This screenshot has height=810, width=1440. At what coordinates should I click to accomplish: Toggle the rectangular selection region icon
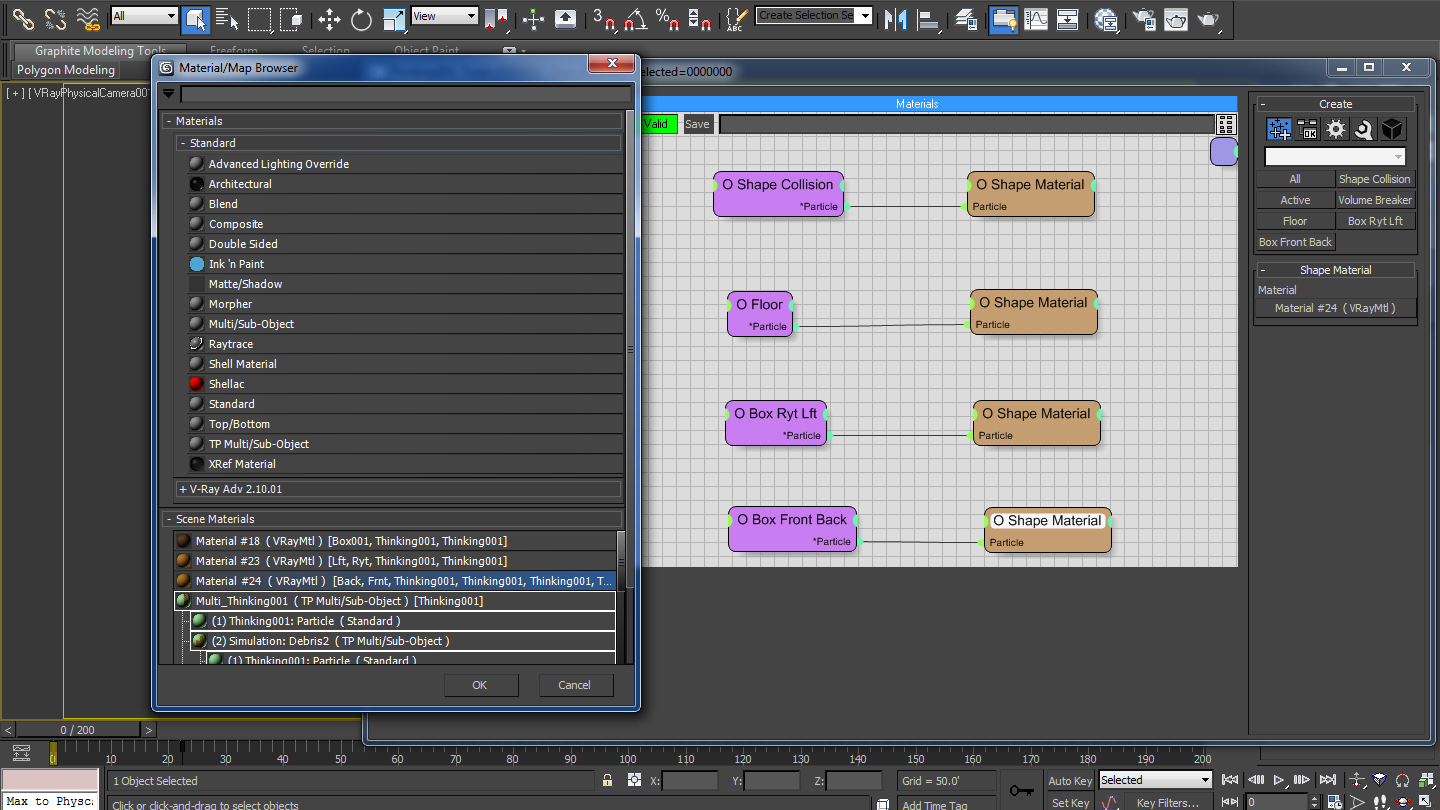259,18
